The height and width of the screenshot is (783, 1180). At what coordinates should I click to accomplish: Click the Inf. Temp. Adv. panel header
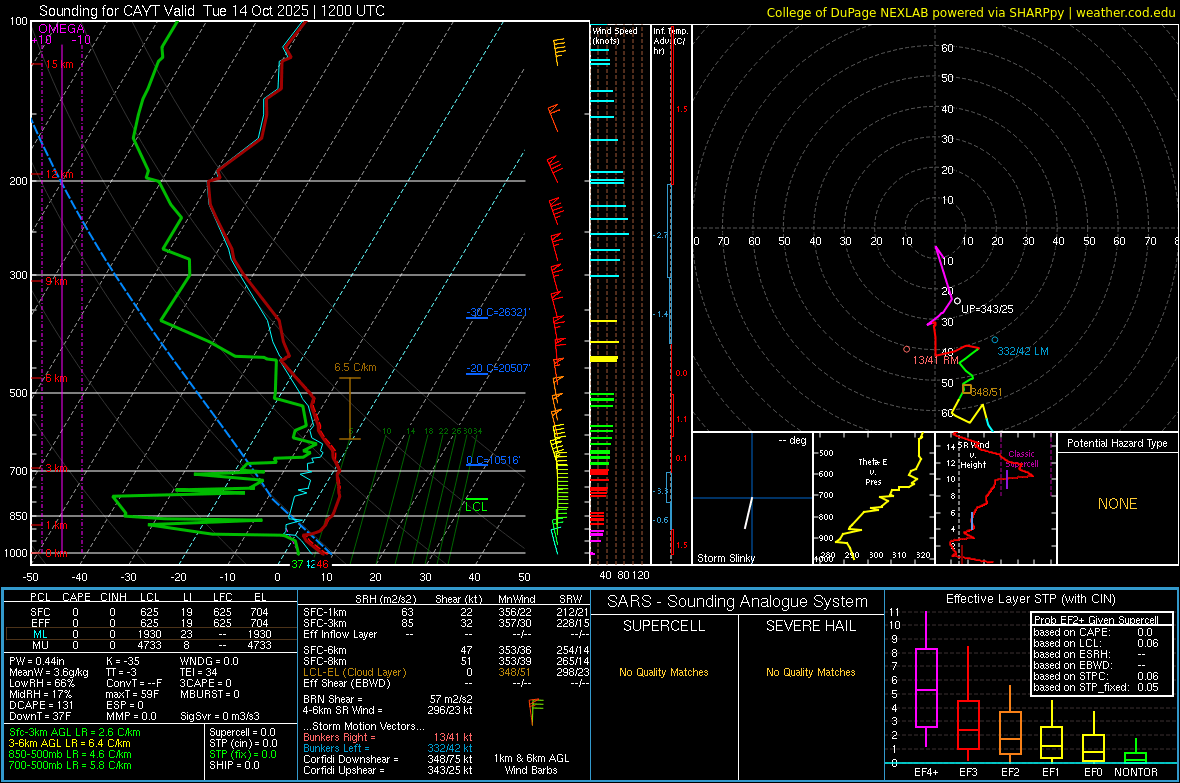tap(671, 41)
